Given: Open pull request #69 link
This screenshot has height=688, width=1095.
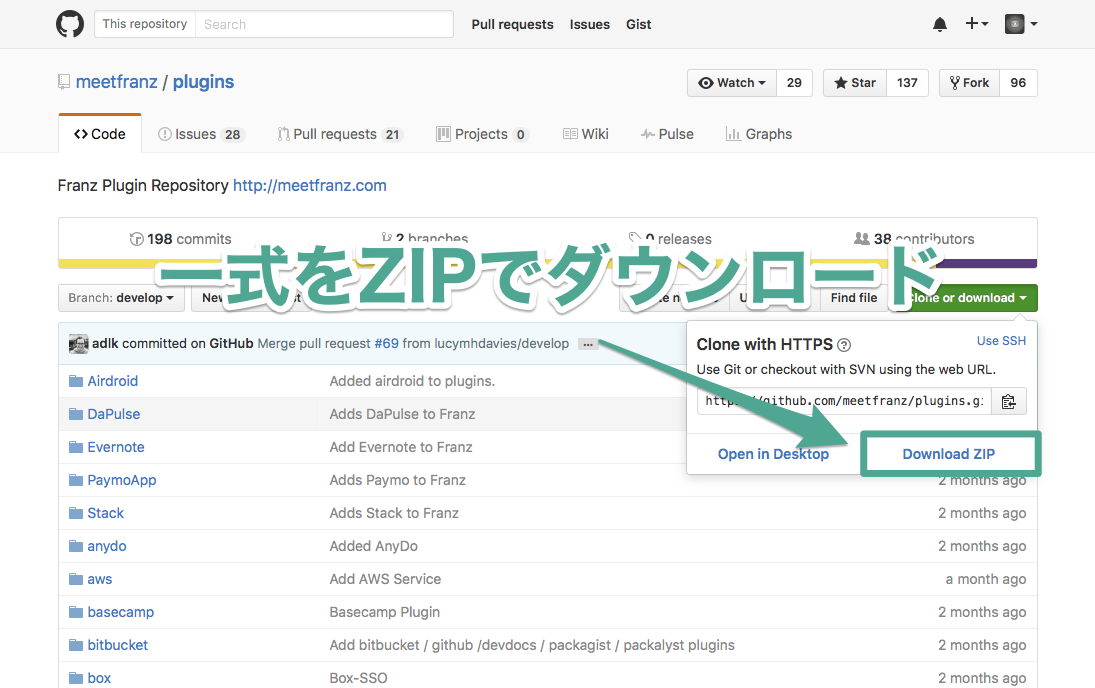Looking at the screenshot, I should (386, 344).
